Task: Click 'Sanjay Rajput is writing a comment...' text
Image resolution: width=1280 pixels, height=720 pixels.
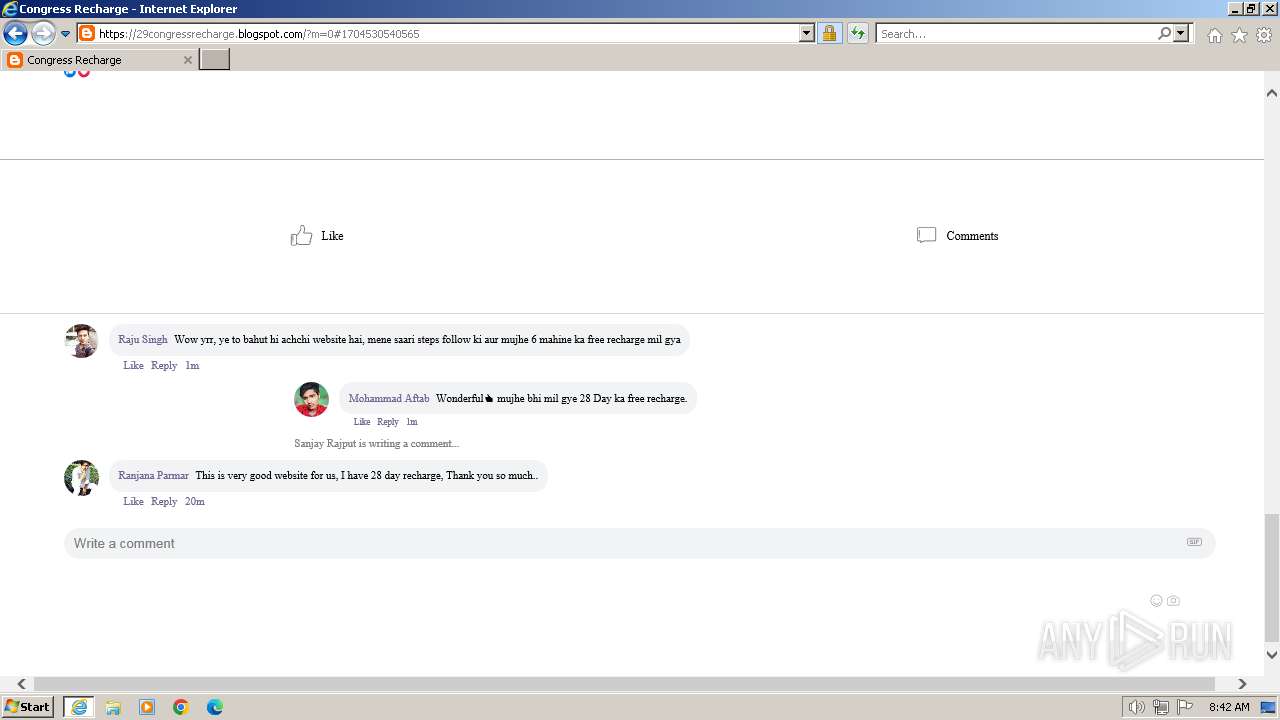Action: [376, 443]
